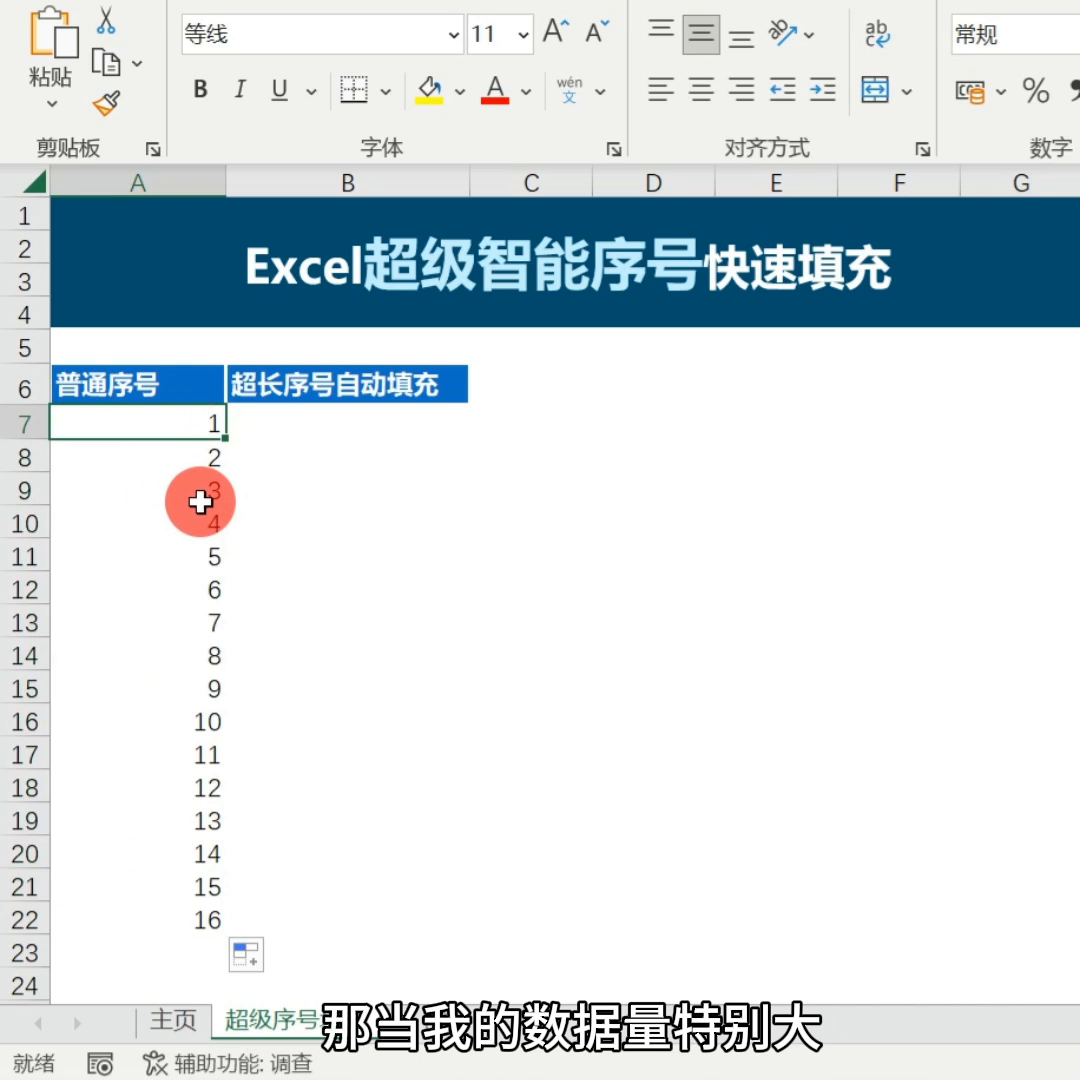This screenshot has height=1080, width=1080.
Task: Click the wén phonetic guide icon
Action: pos(569,90)
